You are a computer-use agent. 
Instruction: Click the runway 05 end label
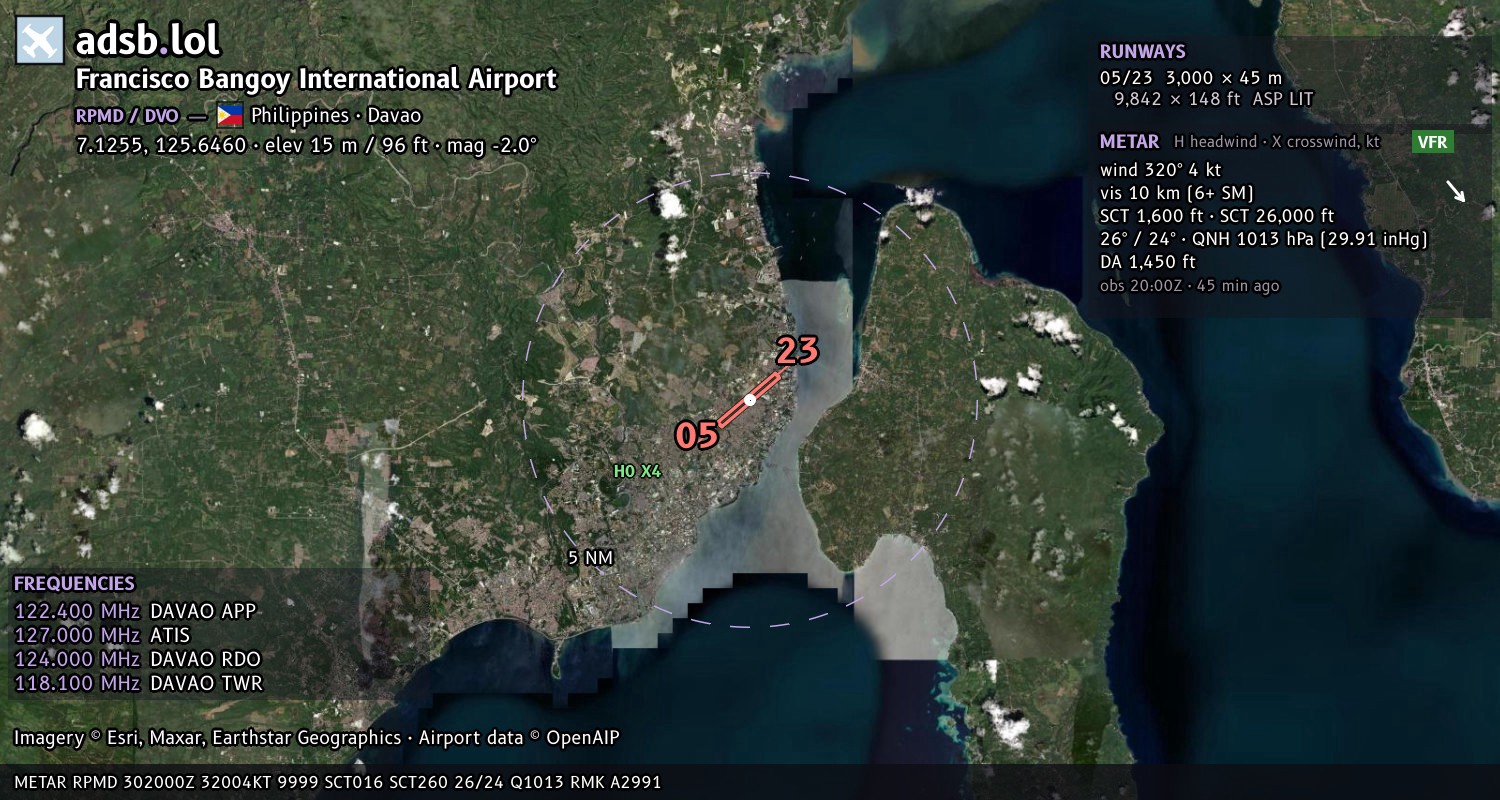click(696, 435)
